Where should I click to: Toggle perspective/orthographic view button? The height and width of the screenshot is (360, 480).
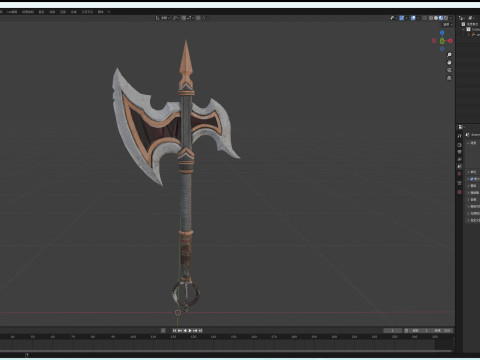point(449,78)
